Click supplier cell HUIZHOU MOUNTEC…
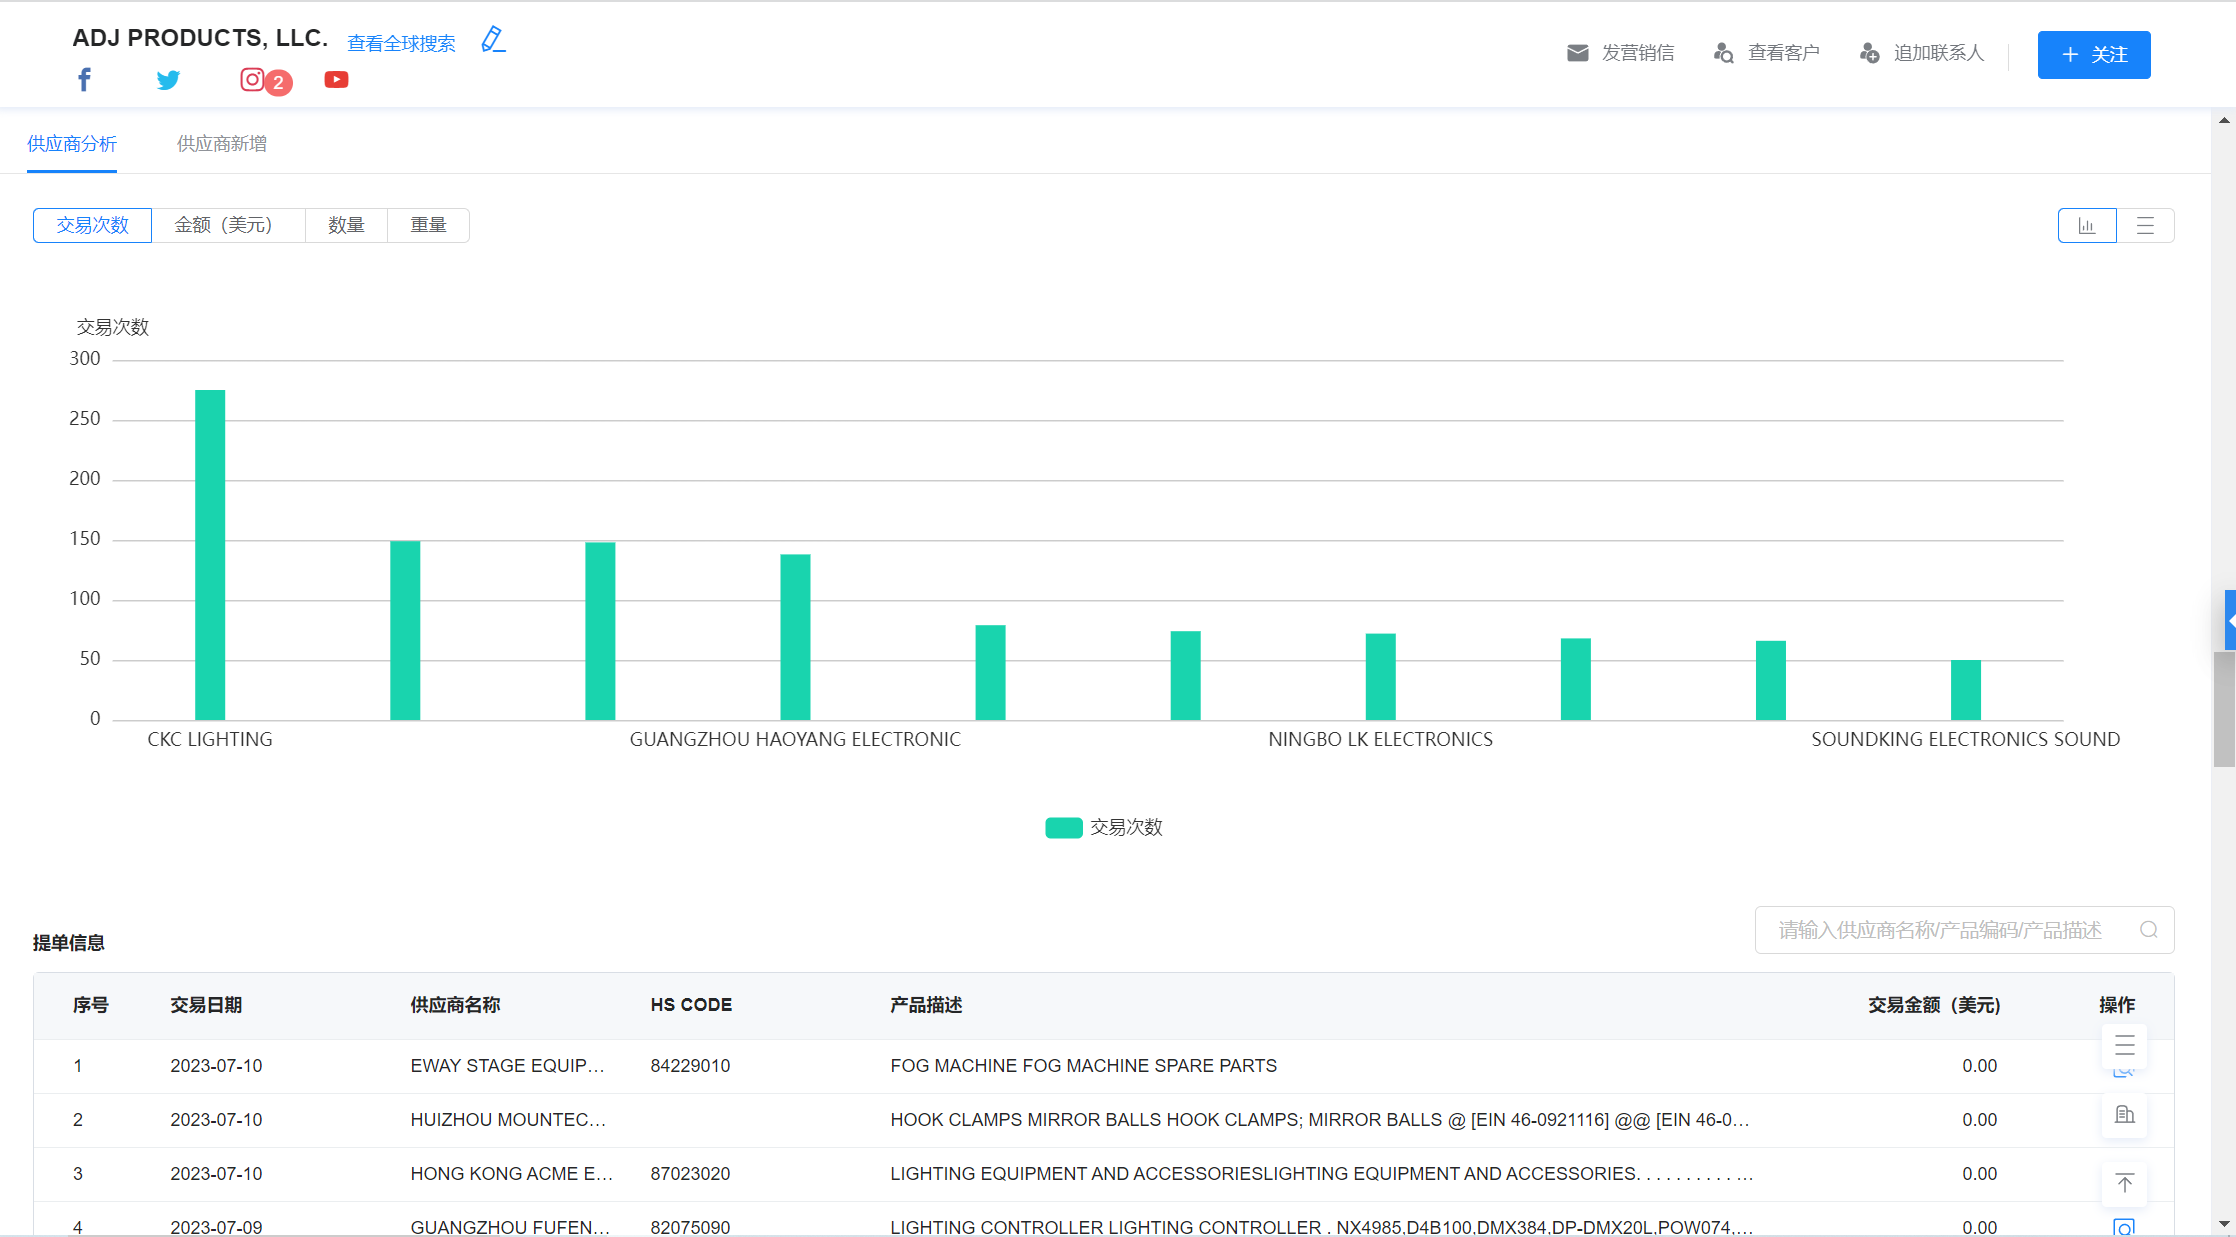The height and width of the screenshot is (1237, 2236). (x=508, y=1120)
